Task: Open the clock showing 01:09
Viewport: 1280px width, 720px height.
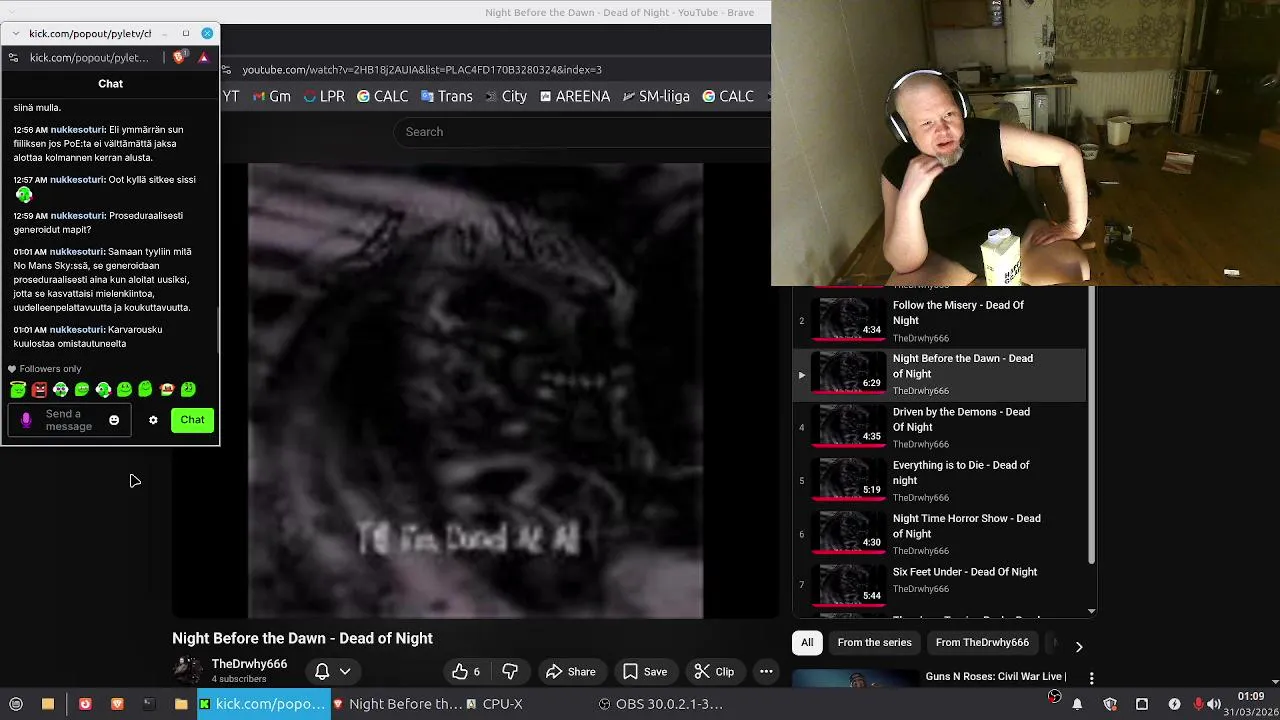Action: [x=1251, y=704]
